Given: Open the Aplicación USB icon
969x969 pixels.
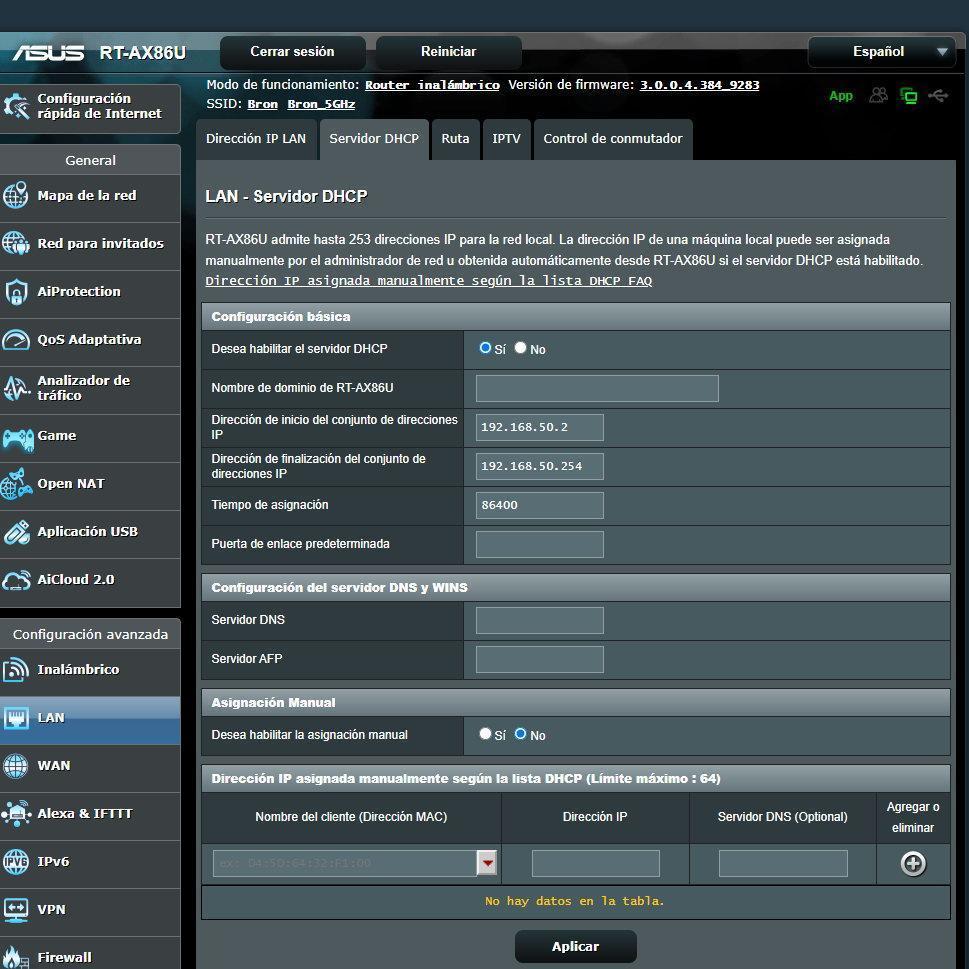Looking at the screenshot, I should point(16,532).
